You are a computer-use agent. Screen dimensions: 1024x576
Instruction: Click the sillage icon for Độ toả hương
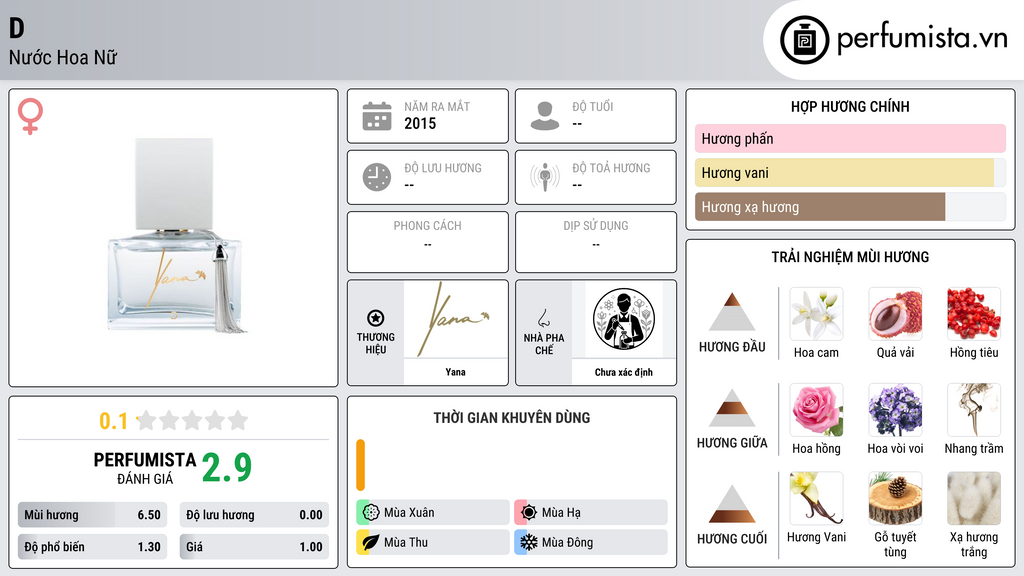point(545,177)
